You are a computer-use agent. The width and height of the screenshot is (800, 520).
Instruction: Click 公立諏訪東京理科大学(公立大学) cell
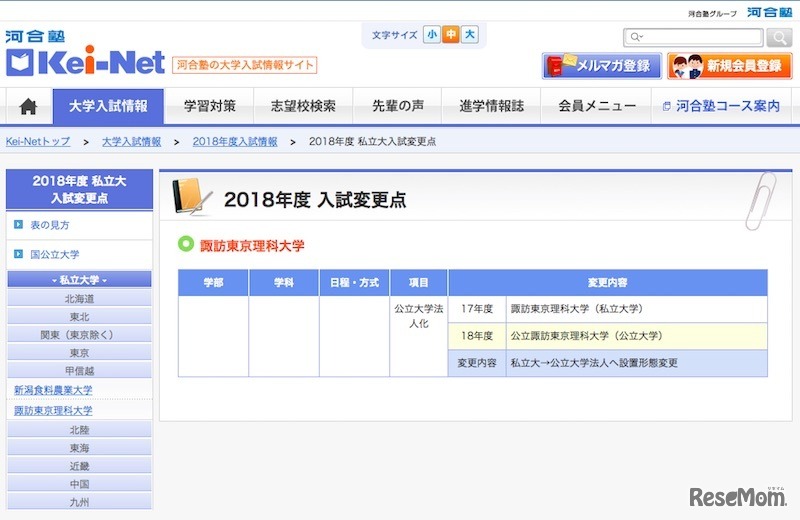point(636,336)
